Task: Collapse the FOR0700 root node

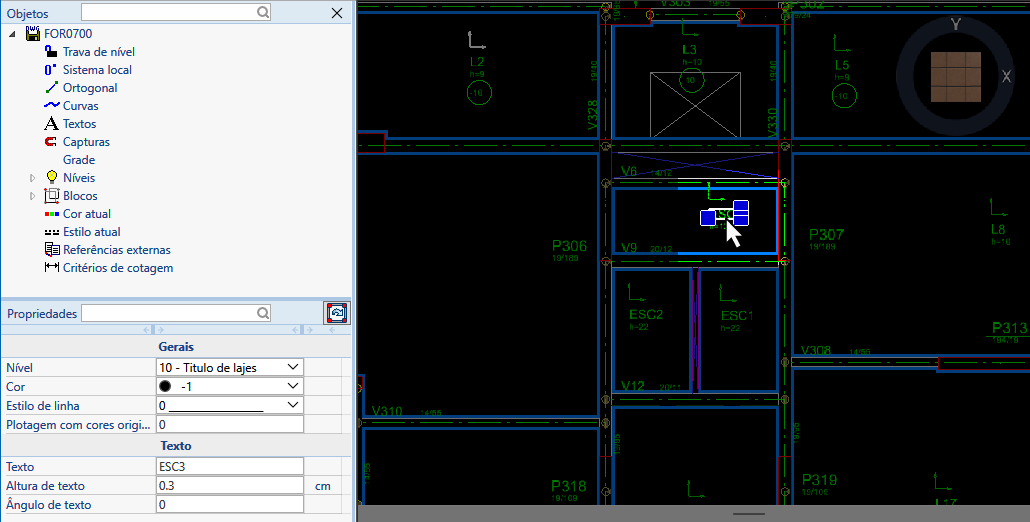Action: [13, 34]
